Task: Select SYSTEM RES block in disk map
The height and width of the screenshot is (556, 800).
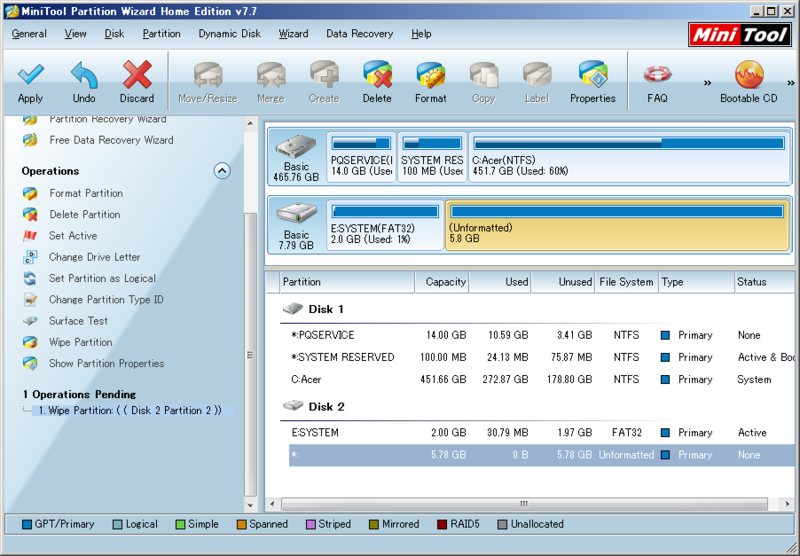Action: (x=432, y=157)
